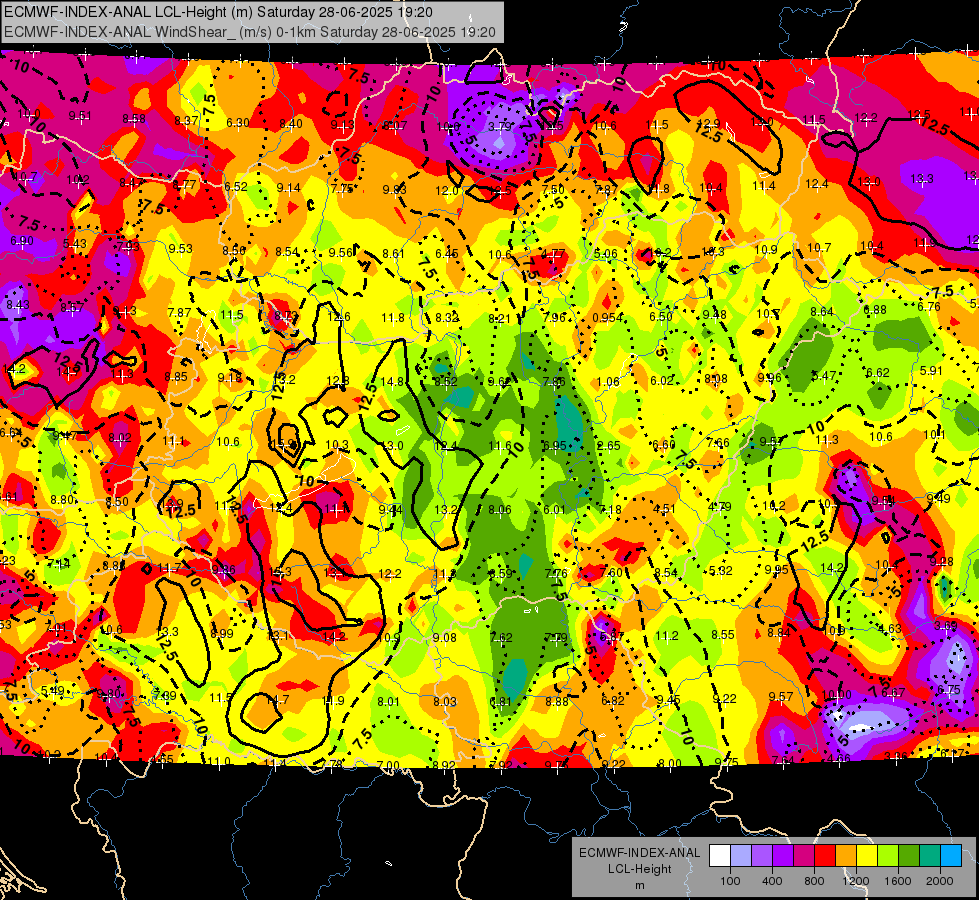This screenshot has width=979, height=900.
Task: Click the wind shear value '9.45'
Action: click(x=668, y=700)
